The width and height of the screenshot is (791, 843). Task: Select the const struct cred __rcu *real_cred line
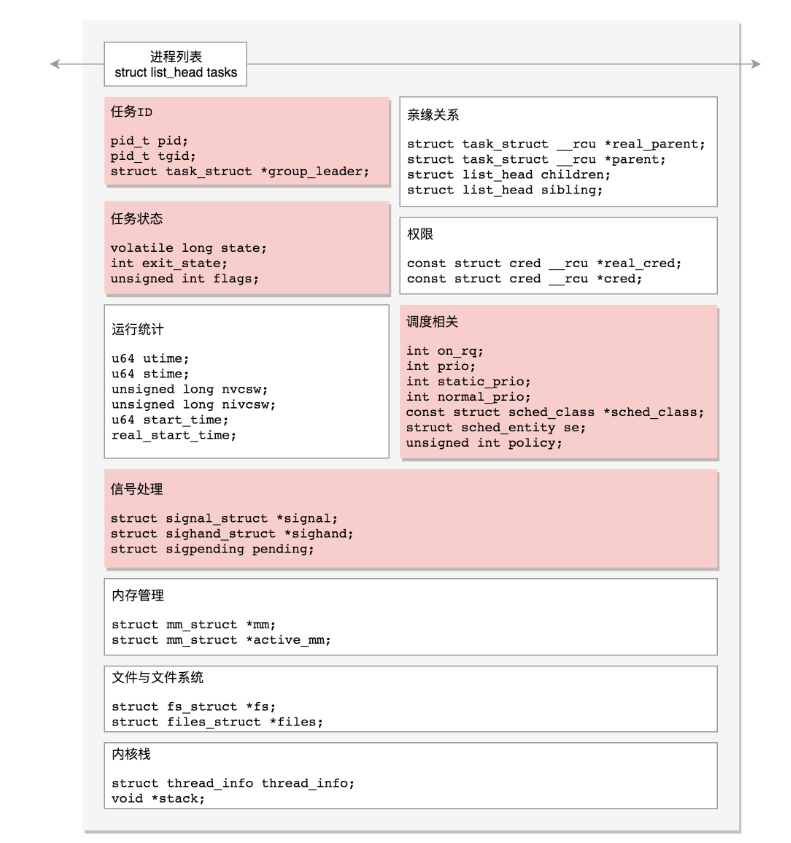[544, 263]
